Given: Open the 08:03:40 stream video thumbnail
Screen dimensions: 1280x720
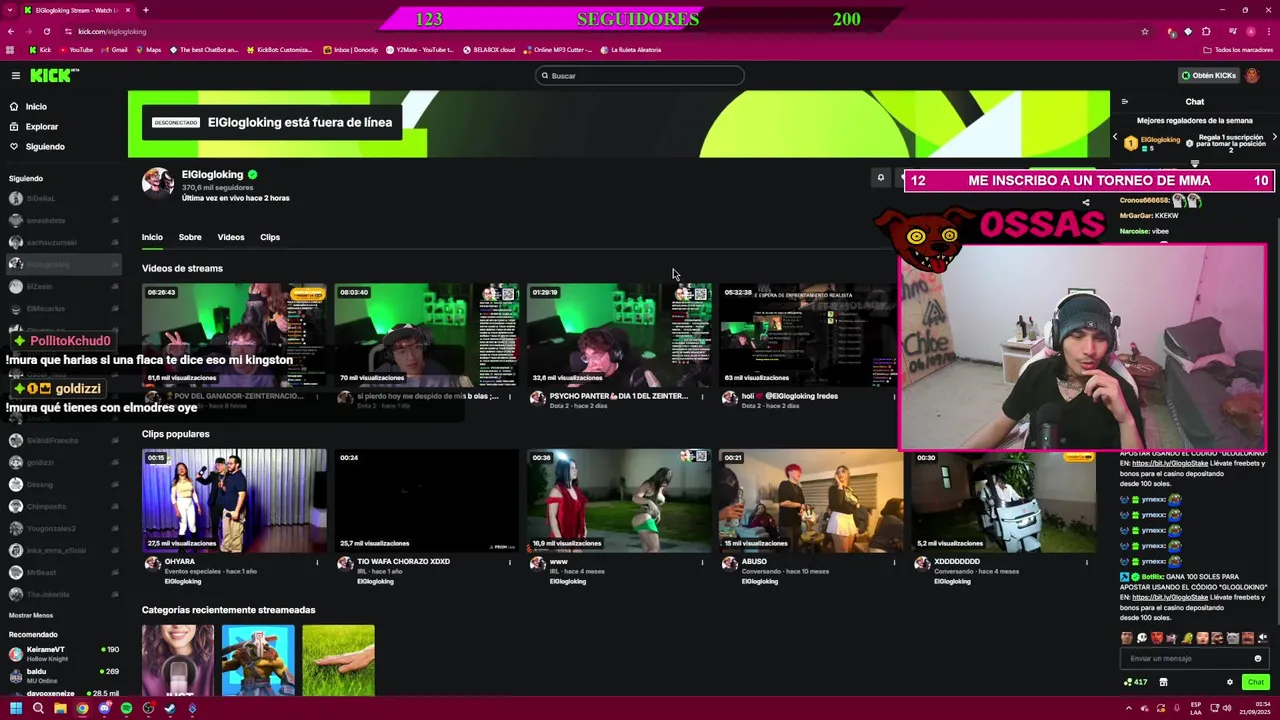Looking at the screenshot, I should (427, 335).
